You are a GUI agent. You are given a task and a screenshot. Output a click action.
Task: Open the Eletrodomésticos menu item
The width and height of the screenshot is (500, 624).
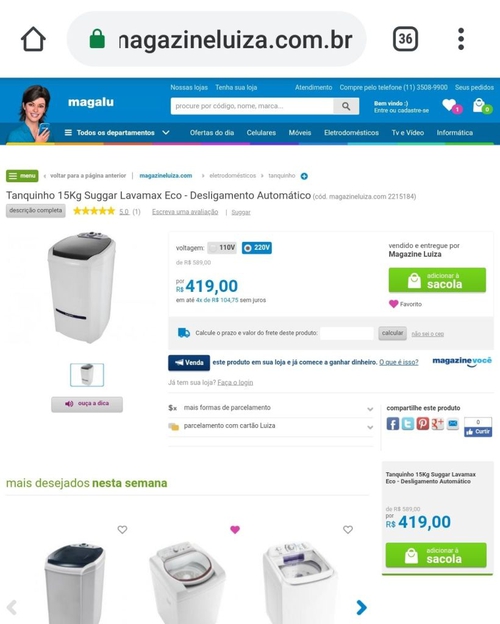351,133
